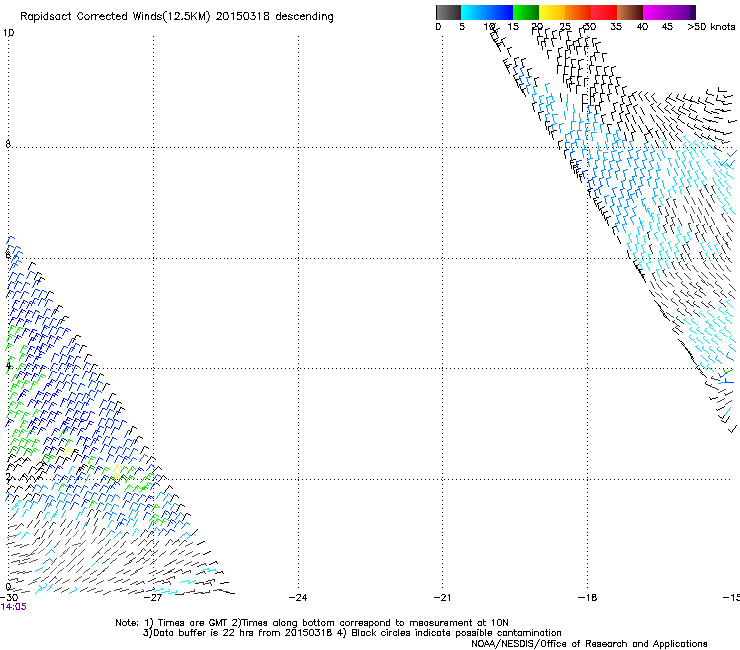Viewport: 740px width, 650px height.
Task: Select the dark purple 45–50 knots legend swatch
Action: click(x=682, y=12)
